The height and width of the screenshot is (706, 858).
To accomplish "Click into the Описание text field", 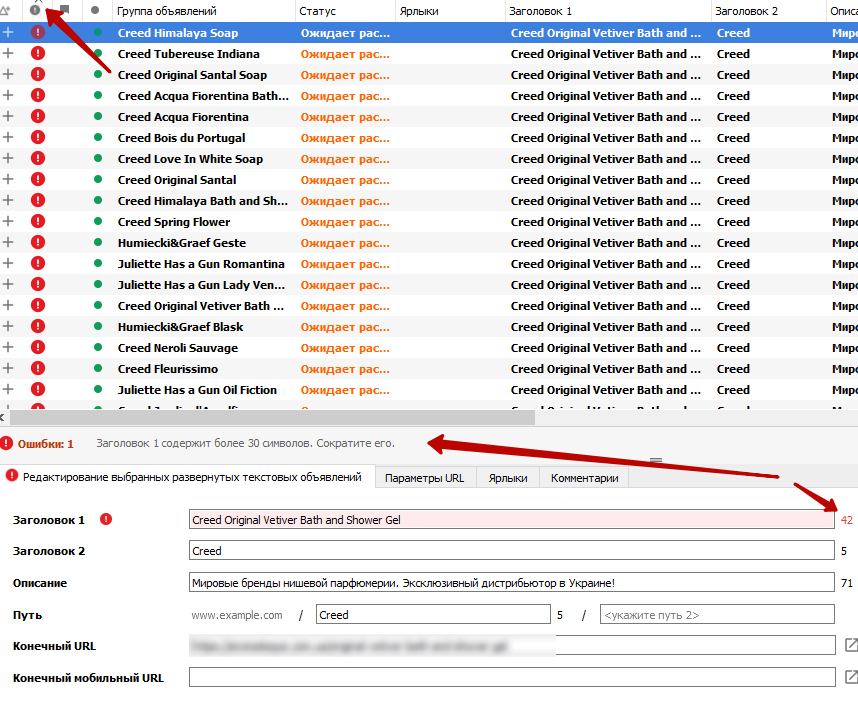I will [x=512, y=582].
